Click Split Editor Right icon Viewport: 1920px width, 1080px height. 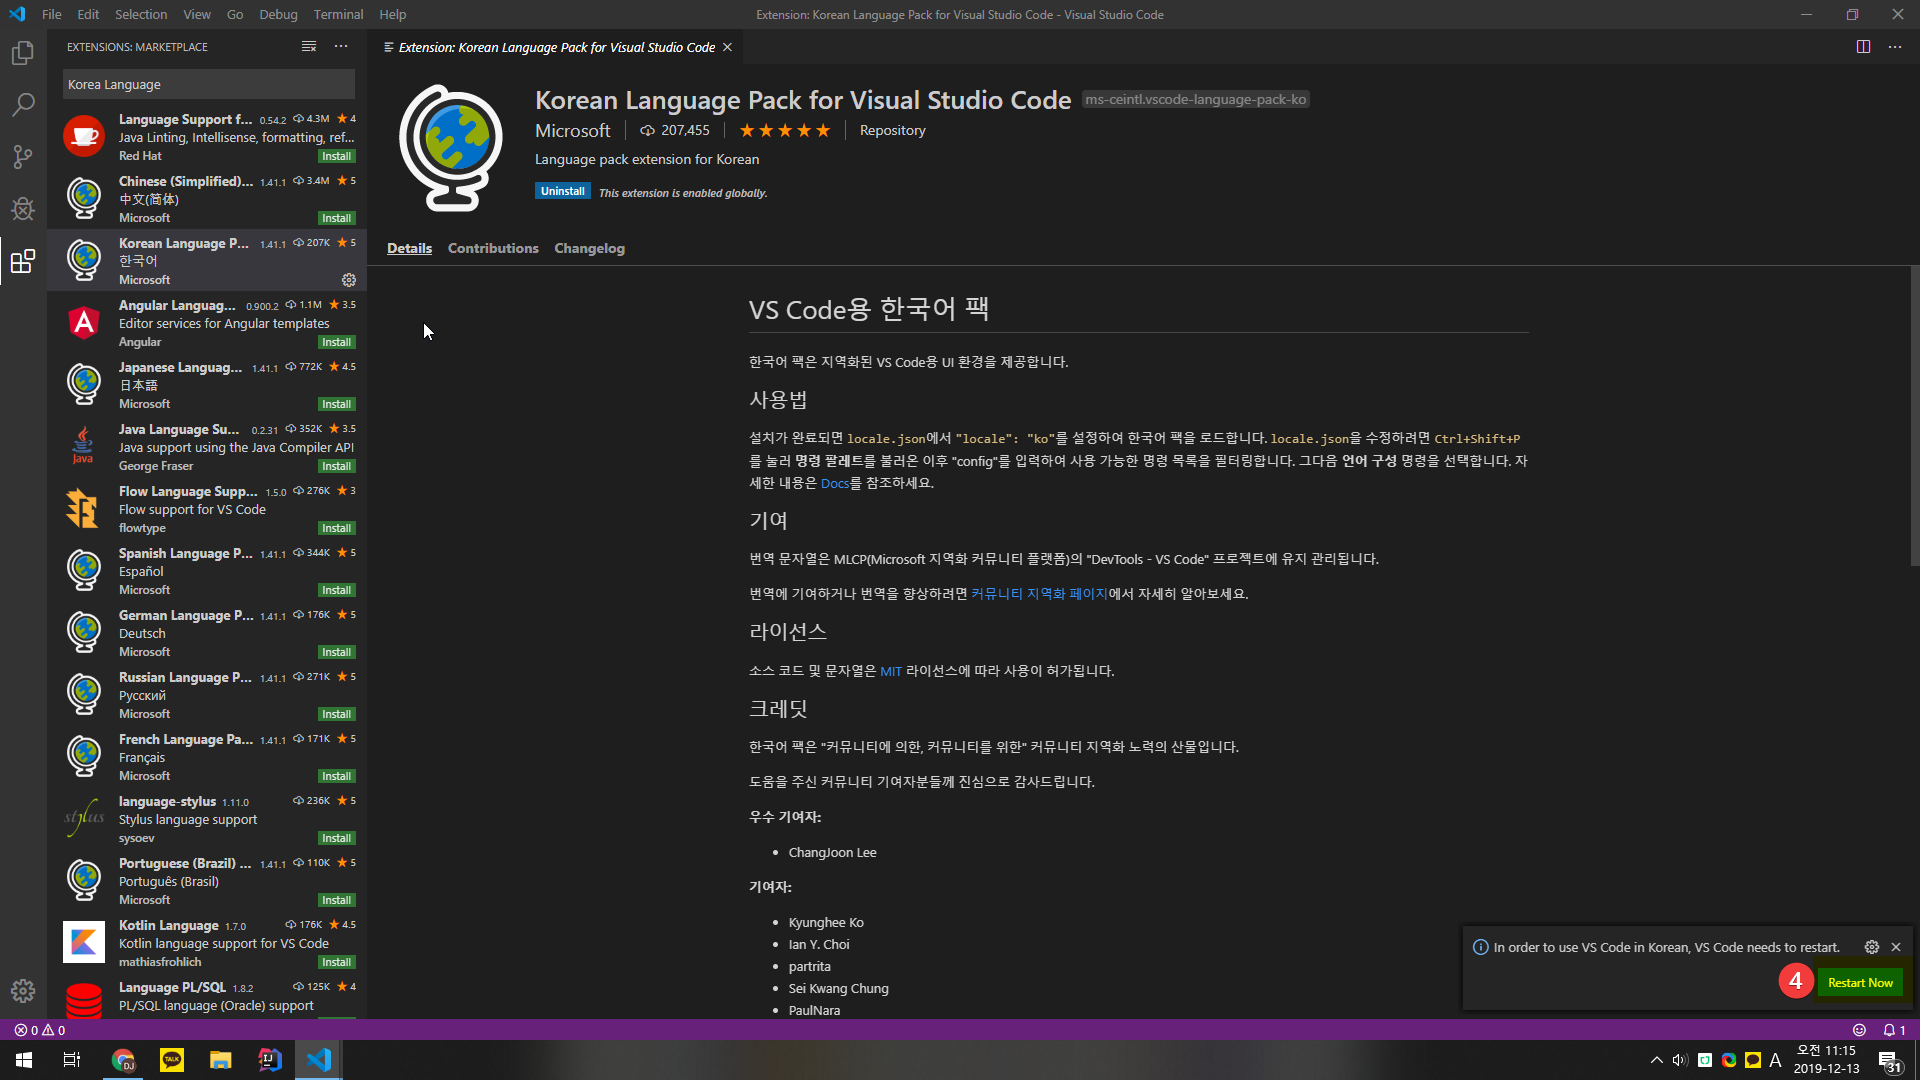pyautogui.click(x=1863, y=47)
